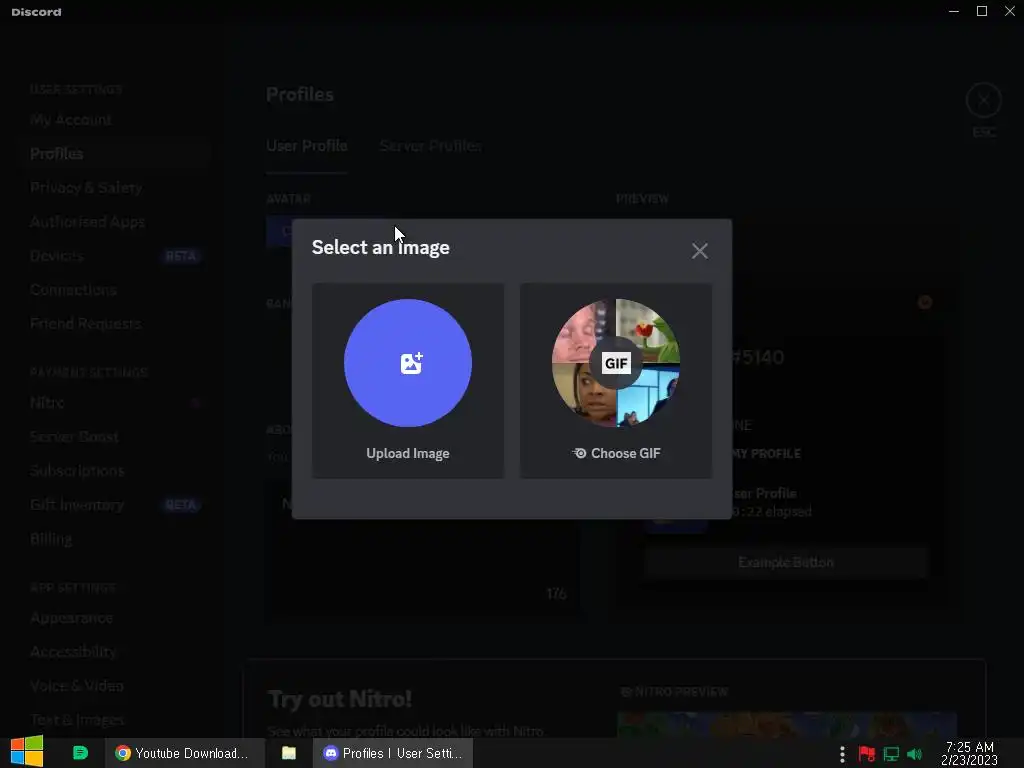The image size is (1024, 768).
Task: Open Authorised Apps settings
Action: coord(88,221)
